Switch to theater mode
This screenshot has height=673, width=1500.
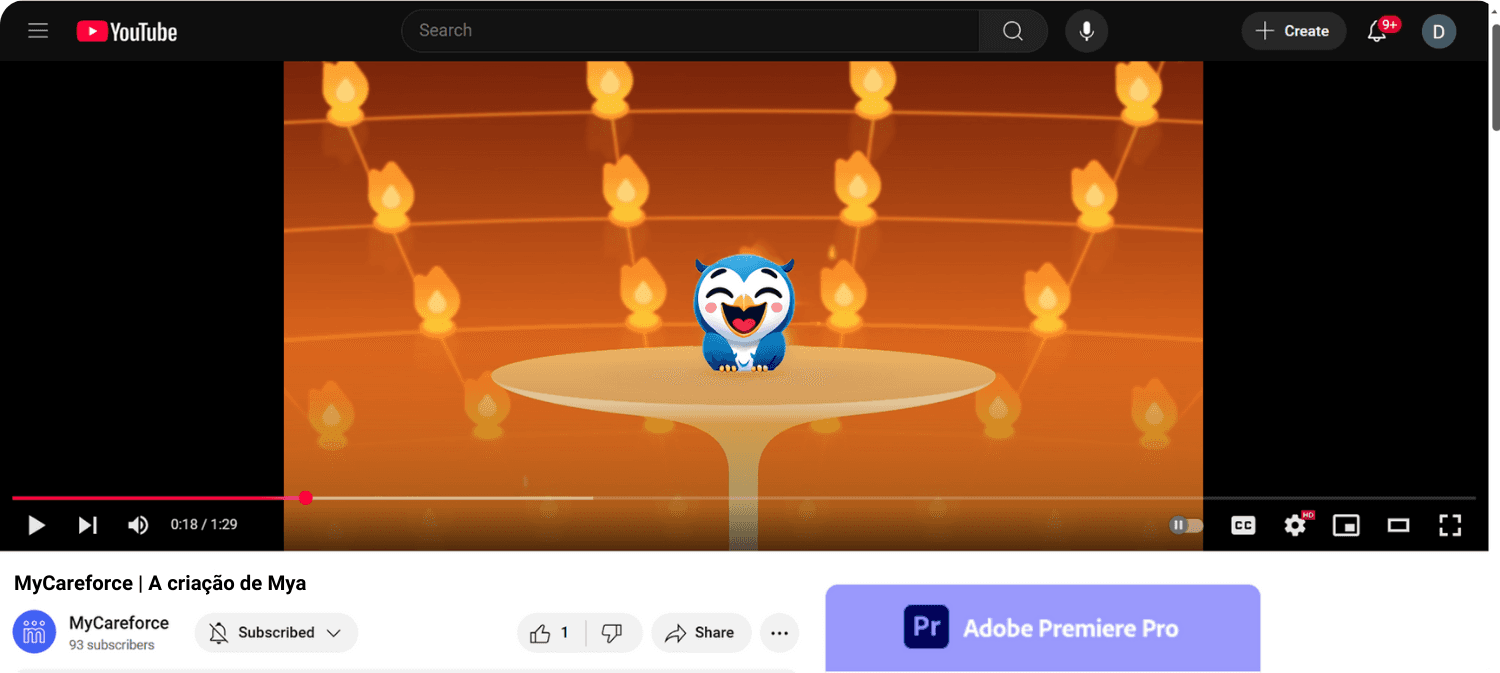tap(1398, 525)
